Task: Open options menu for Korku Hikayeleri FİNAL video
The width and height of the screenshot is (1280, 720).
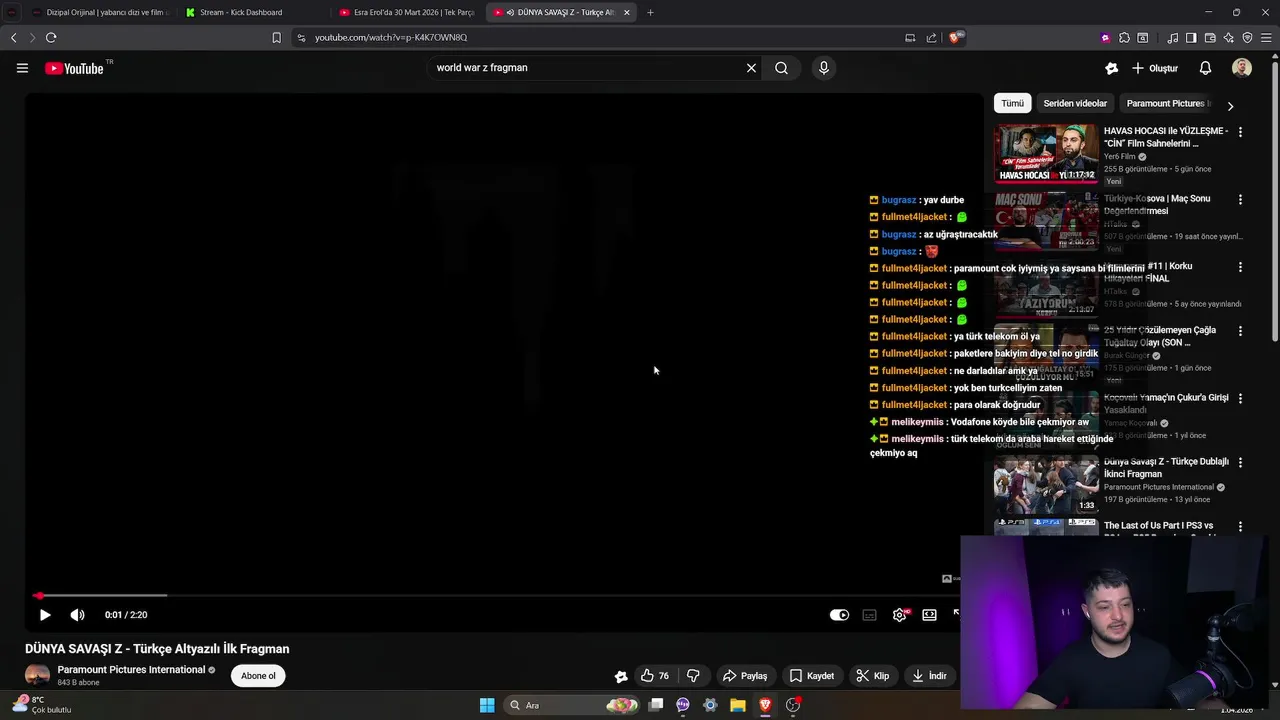Action: [1240, 268]
